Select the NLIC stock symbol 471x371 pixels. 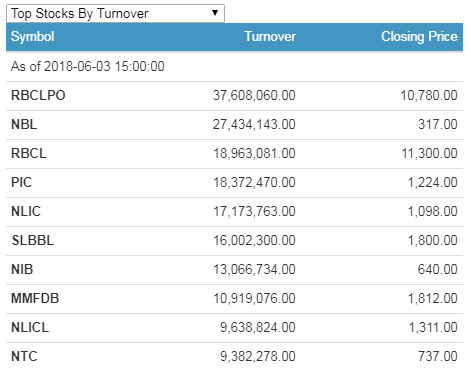tap(26, 212)
